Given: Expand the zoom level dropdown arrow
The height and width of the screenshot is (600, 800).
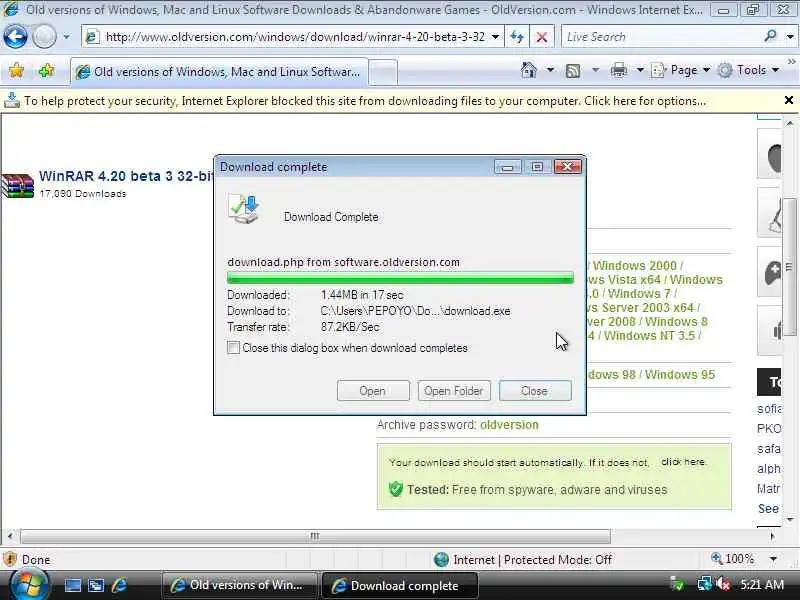Looking at the screenshot, I should coord(773,559).
